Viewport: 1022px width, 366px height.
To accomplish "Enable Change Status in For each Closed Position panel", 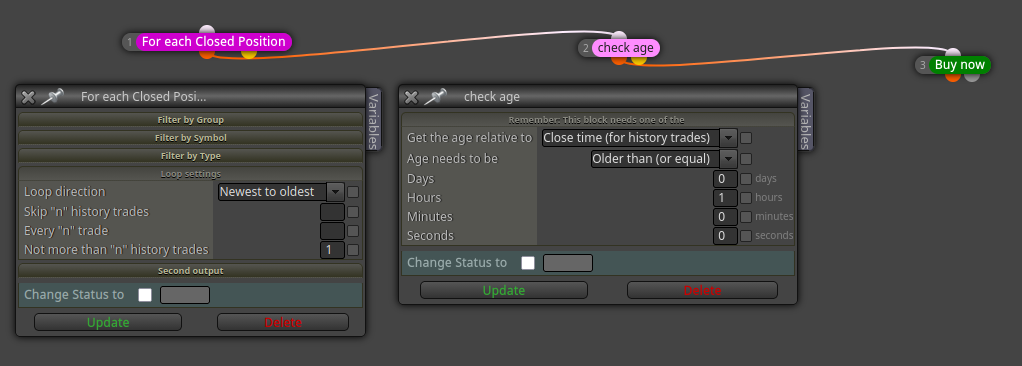I will pyautogui.click(x=145, y=295).
